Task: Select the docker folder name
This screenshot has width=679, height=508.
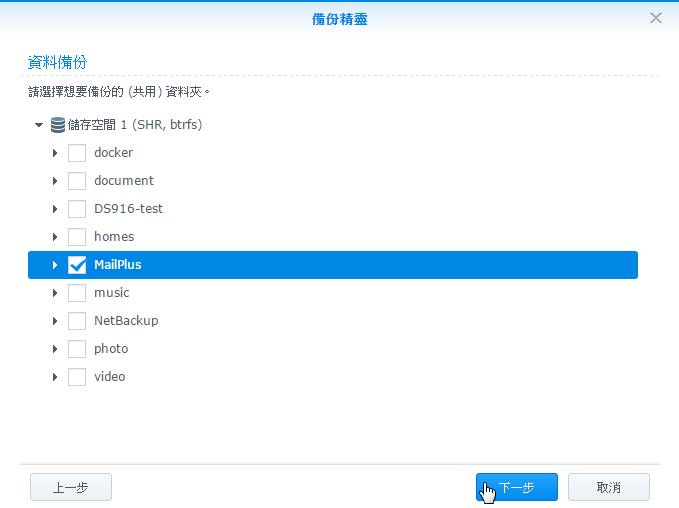Action: [x=113, y=152]
